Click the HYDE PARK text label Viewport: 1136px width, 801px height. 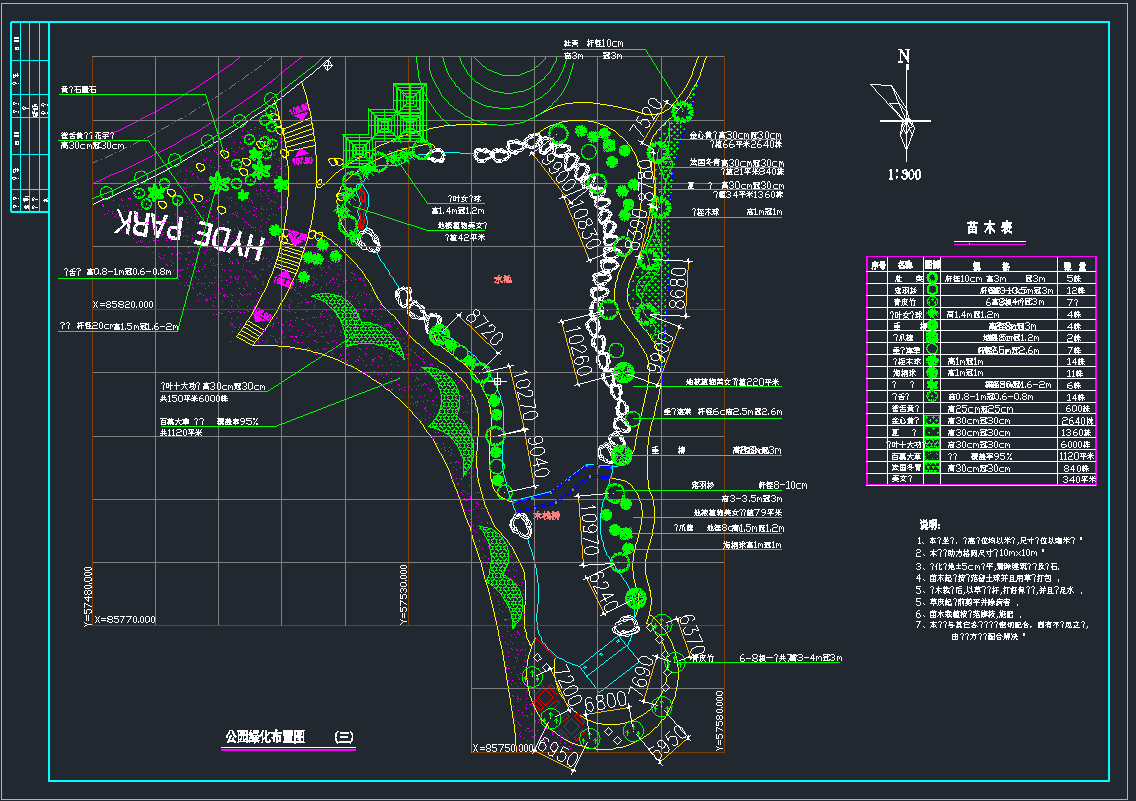coord(190,232)
